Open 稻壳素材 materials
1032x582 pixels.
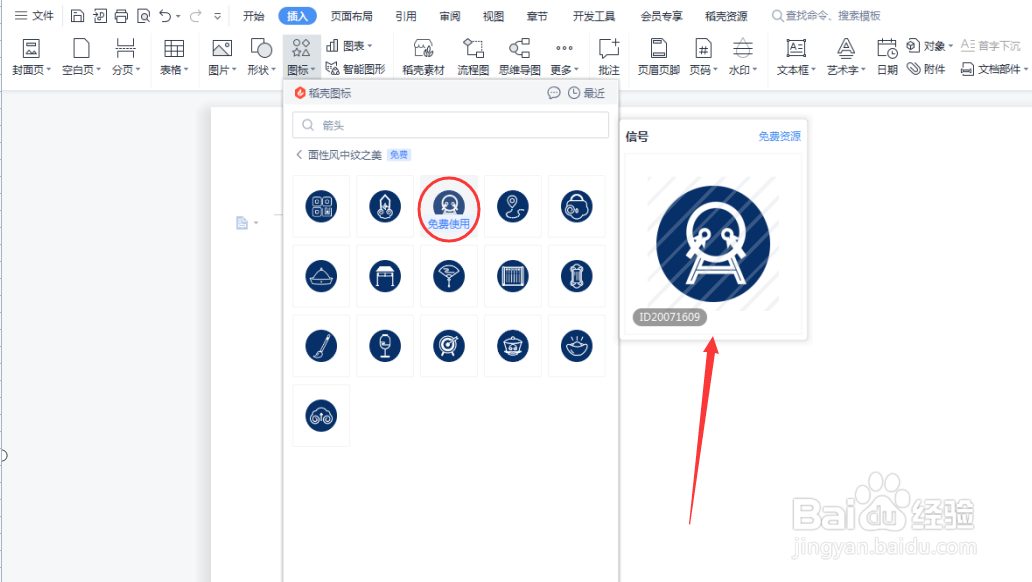(423, 57)
